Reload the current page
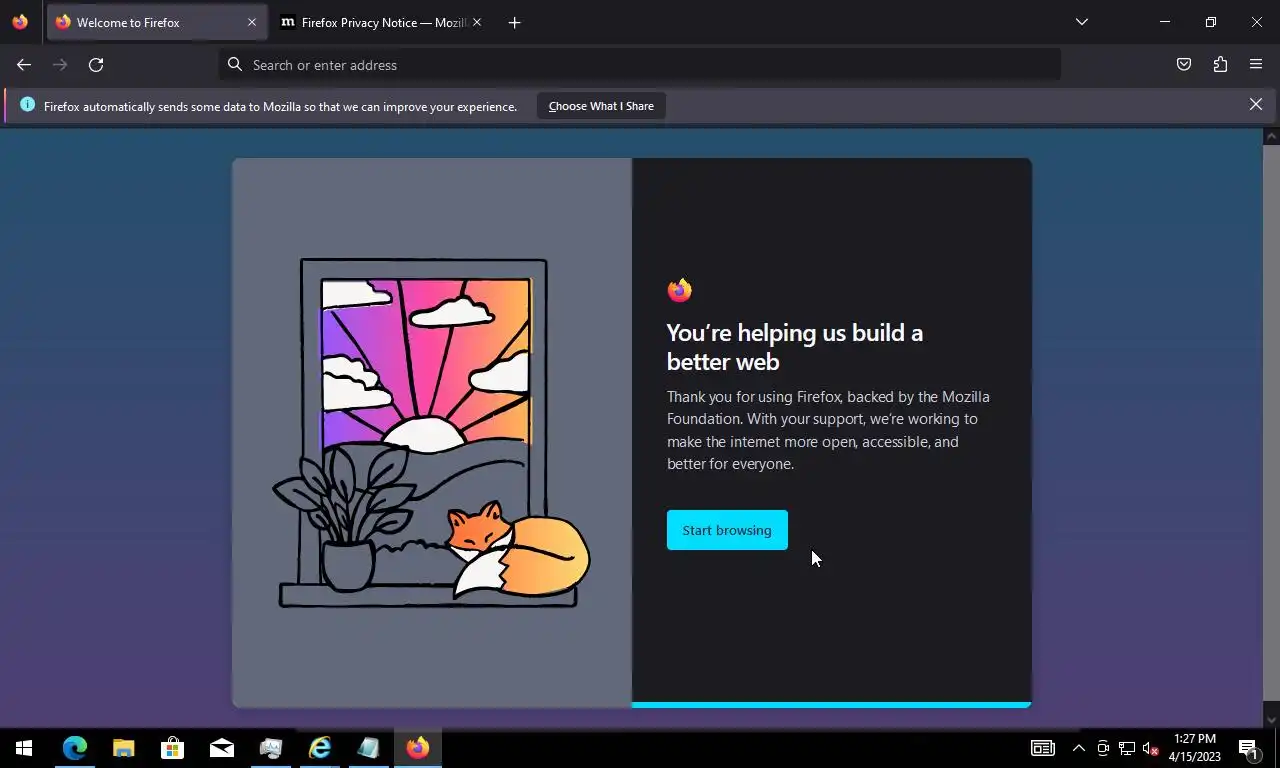 [x=96, y=65]
